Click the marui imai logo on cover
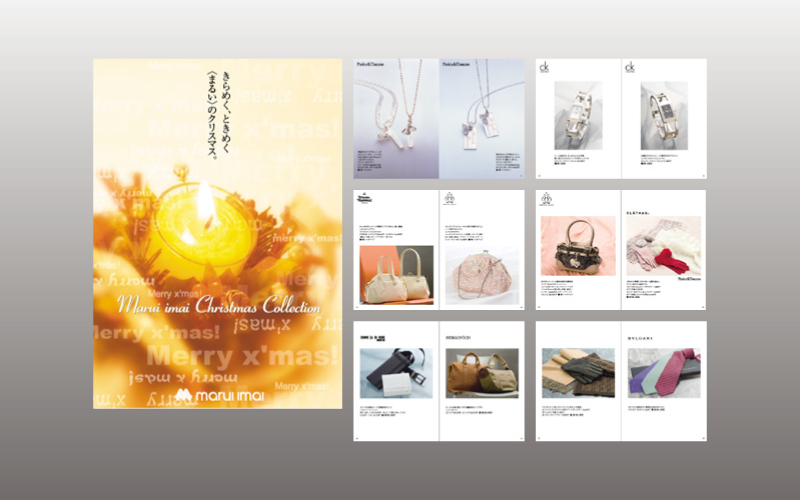The image size is (800, 500). [217, 393]
